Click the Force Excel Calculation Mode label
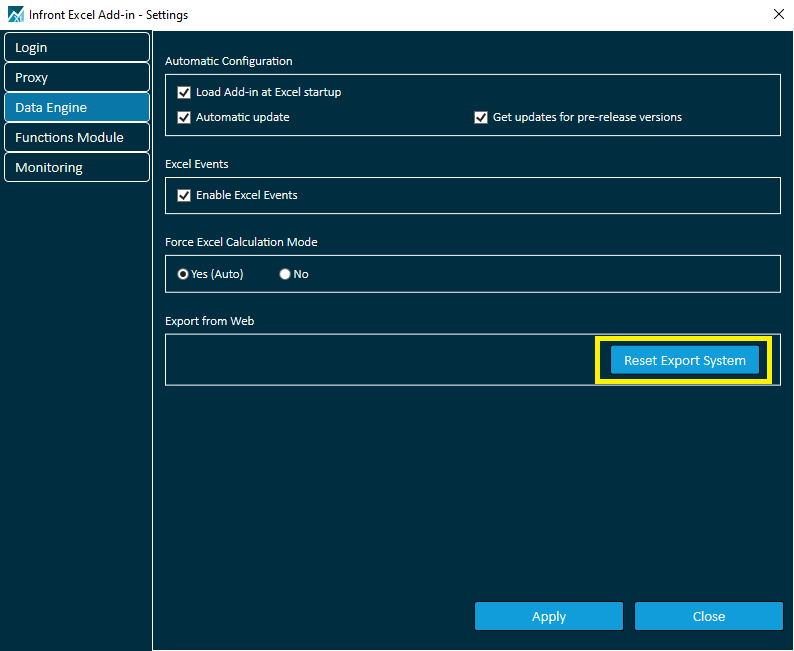Viewport: 794px width, 651px height. point(241,242)
